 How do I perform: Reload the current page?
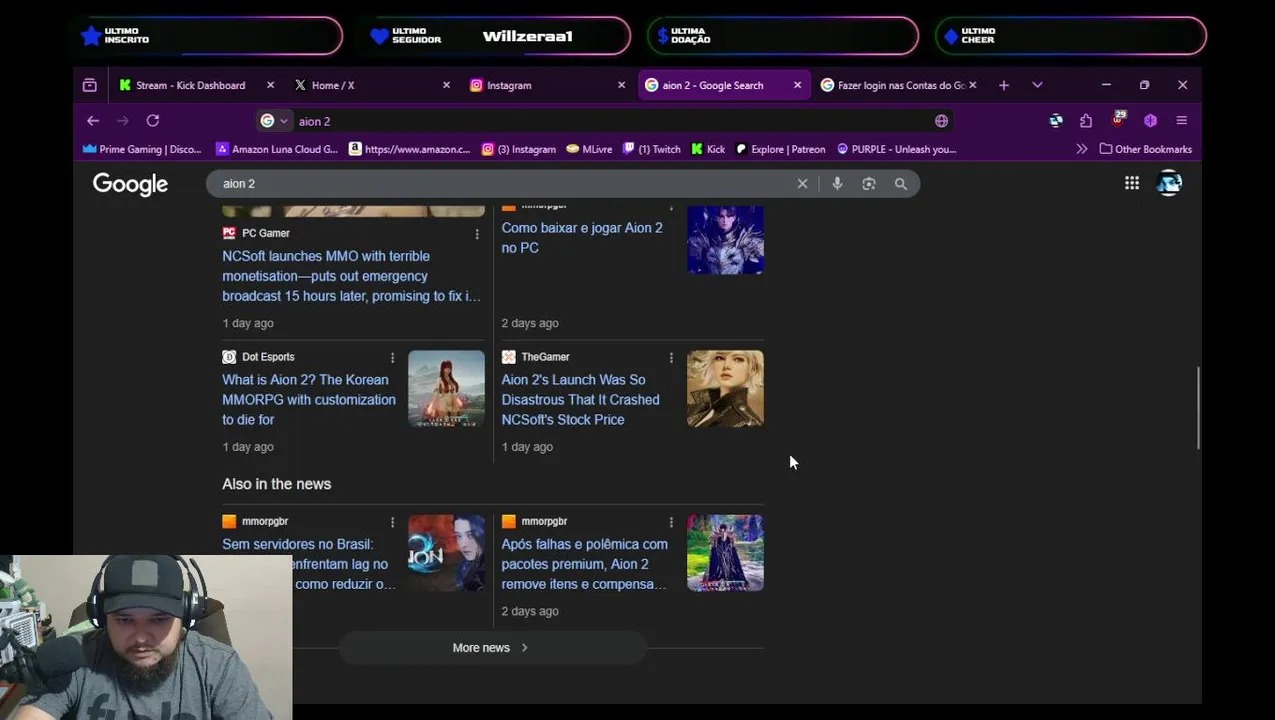[x=153, y=121]
